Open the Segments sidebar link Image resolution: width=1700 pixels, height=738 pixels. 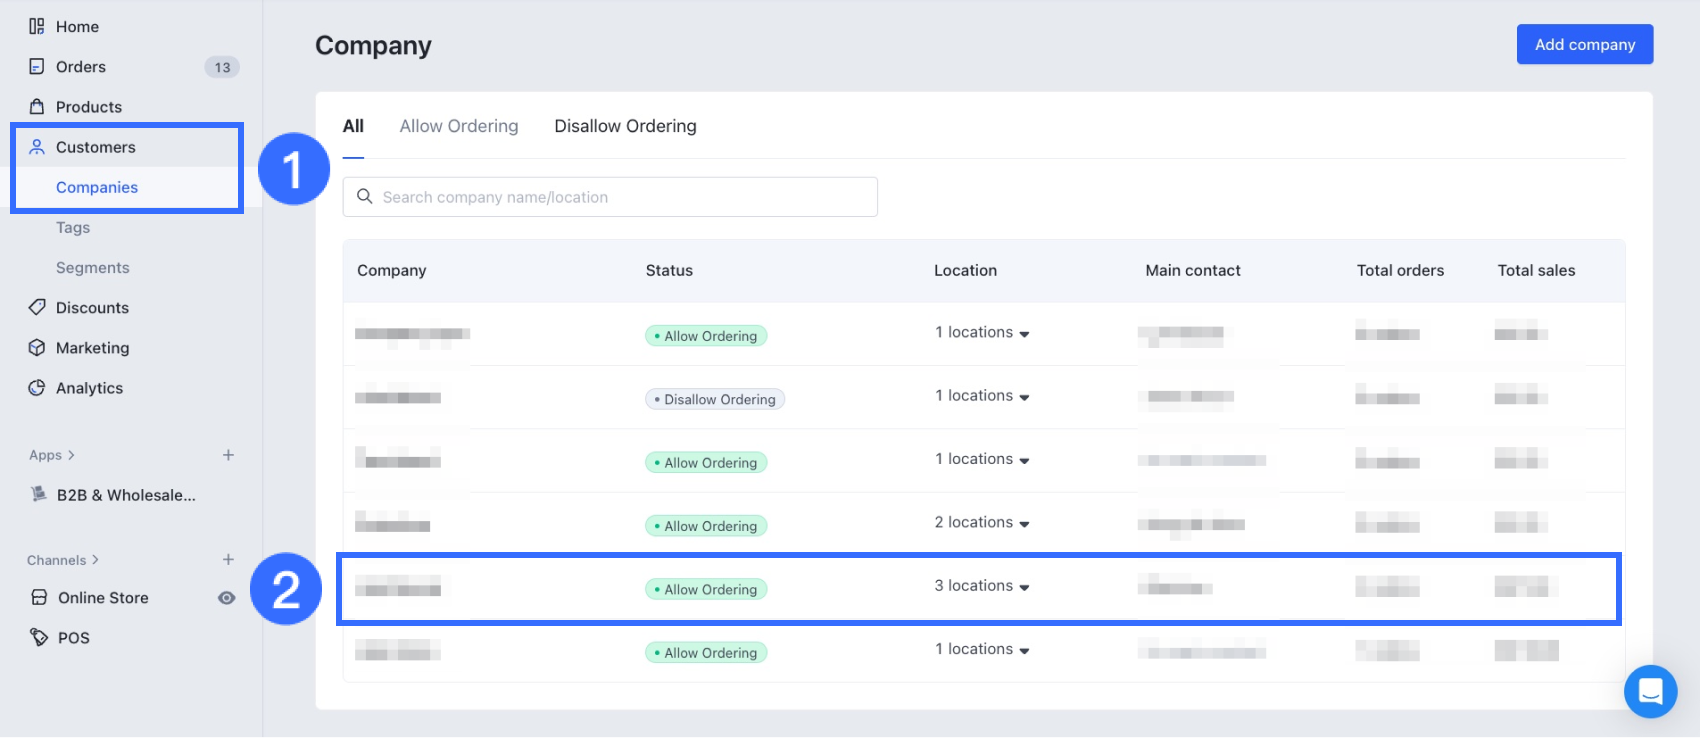pyautogui.click(x=93, y=268)
